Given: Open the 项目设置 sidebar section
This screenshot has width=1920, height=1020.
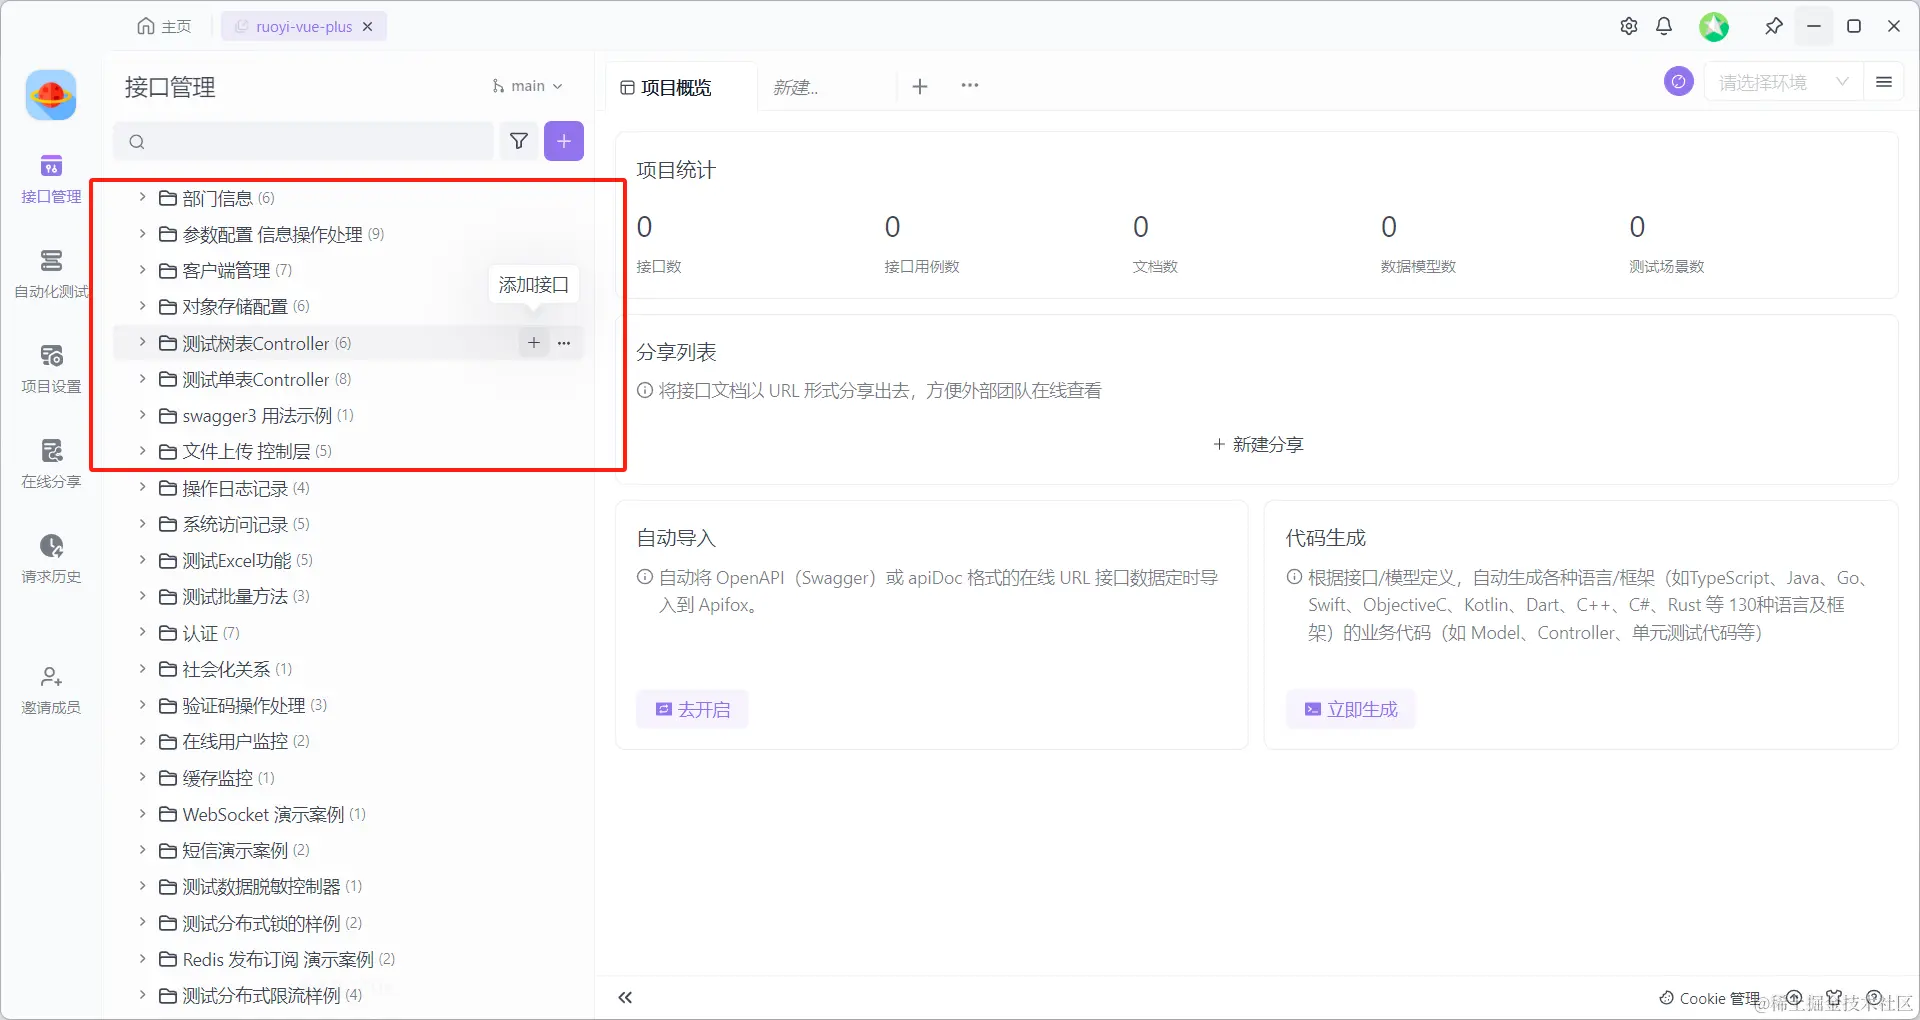Looking at the screenshot, I should (x=51, y=369).
